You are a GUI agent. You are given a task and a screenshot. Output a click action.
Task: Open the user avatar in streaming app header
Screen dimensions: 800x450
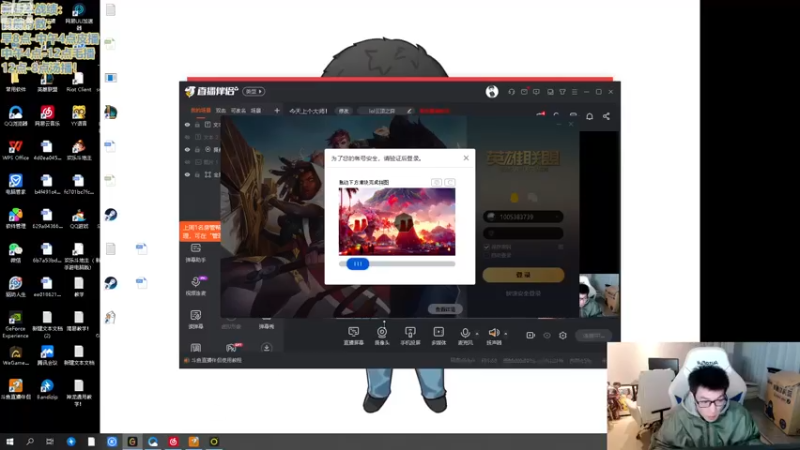coord(492,91)
